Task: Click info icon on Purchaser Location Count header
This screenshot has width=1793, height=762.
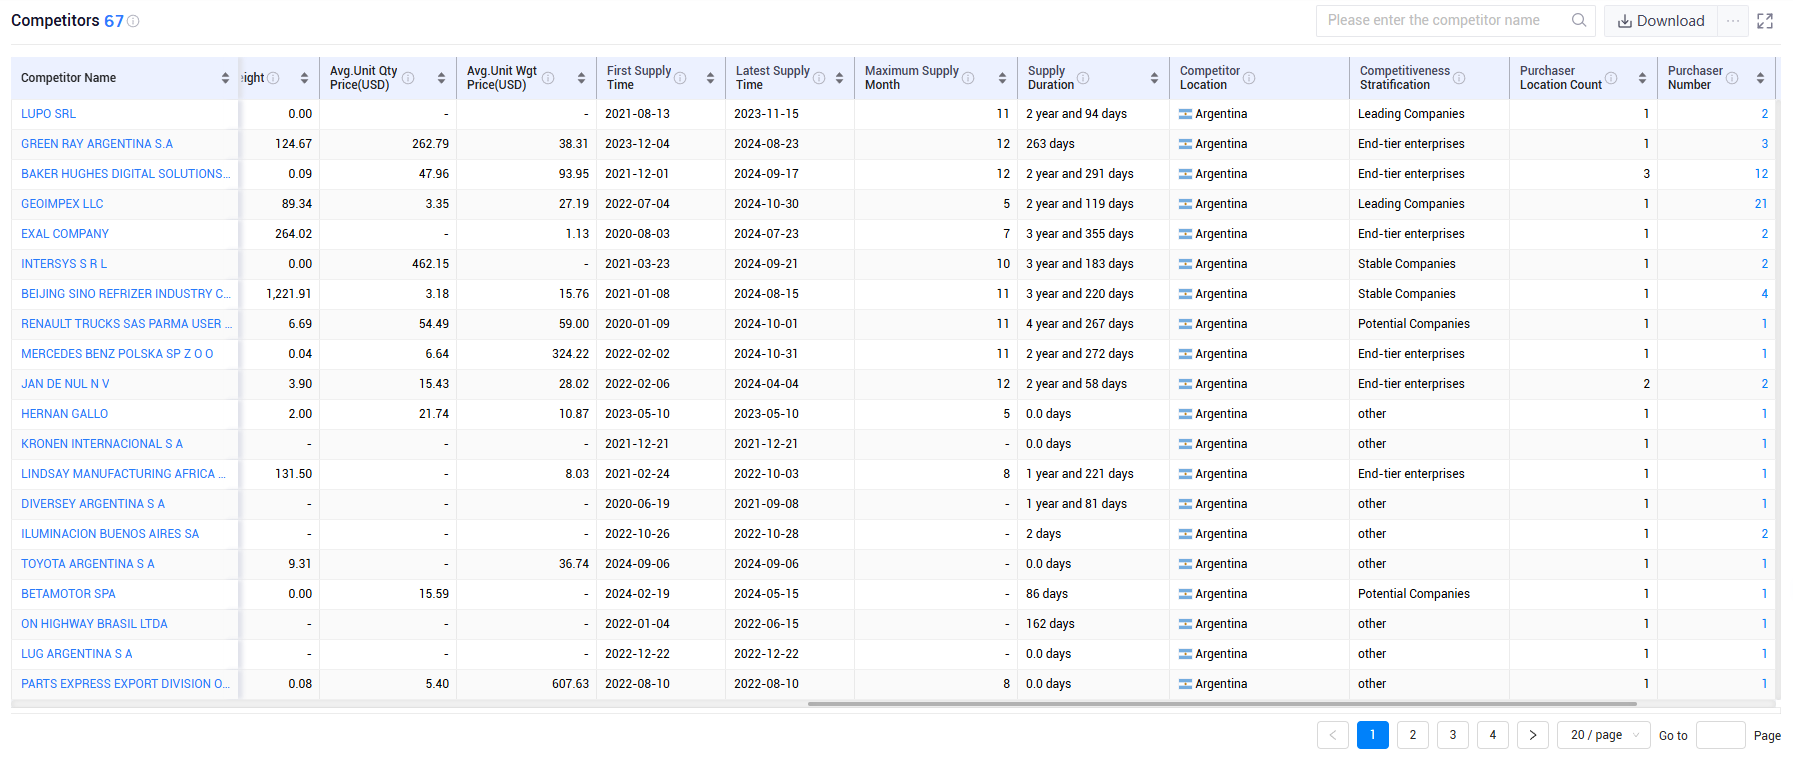Action: 1611,78
